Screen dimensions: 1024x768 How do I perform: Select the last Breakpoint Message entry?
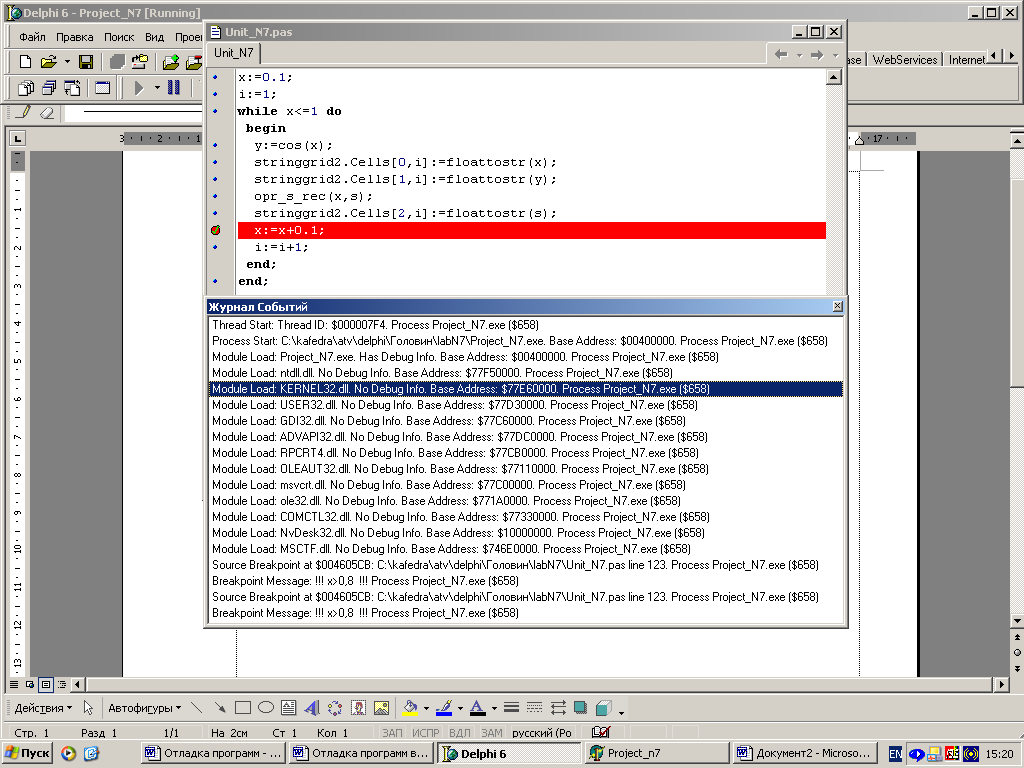[526, 613]
